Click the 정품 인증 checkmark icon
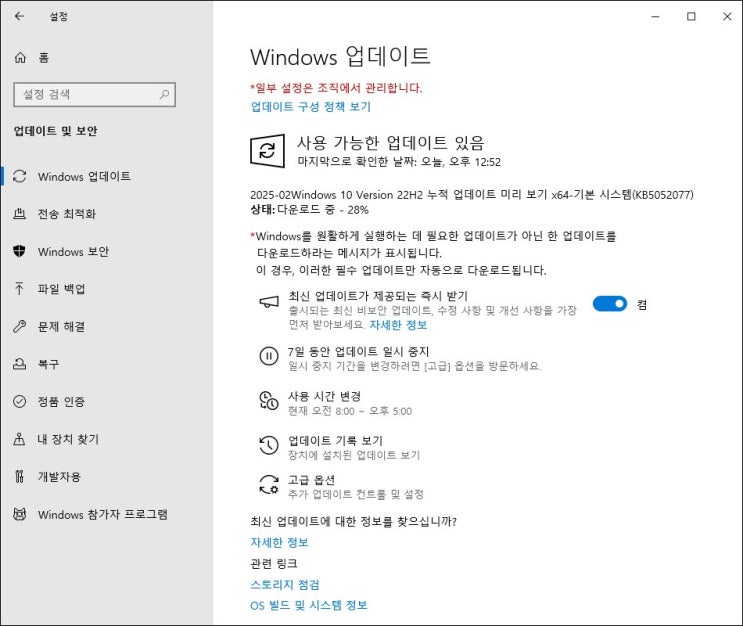Screen dimensions: 743x626 pos(19,401)
